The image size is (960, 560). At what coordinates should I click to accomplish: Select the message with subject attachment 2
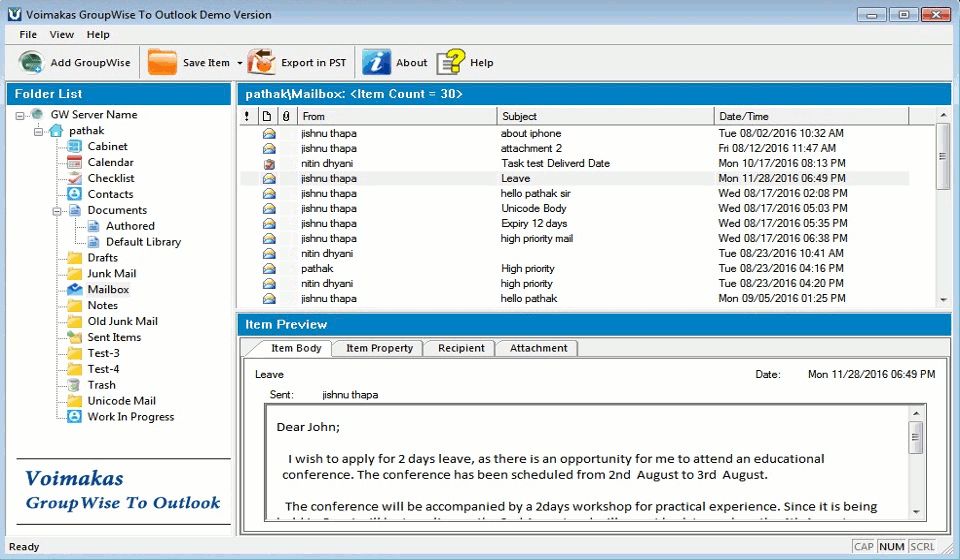574,148
